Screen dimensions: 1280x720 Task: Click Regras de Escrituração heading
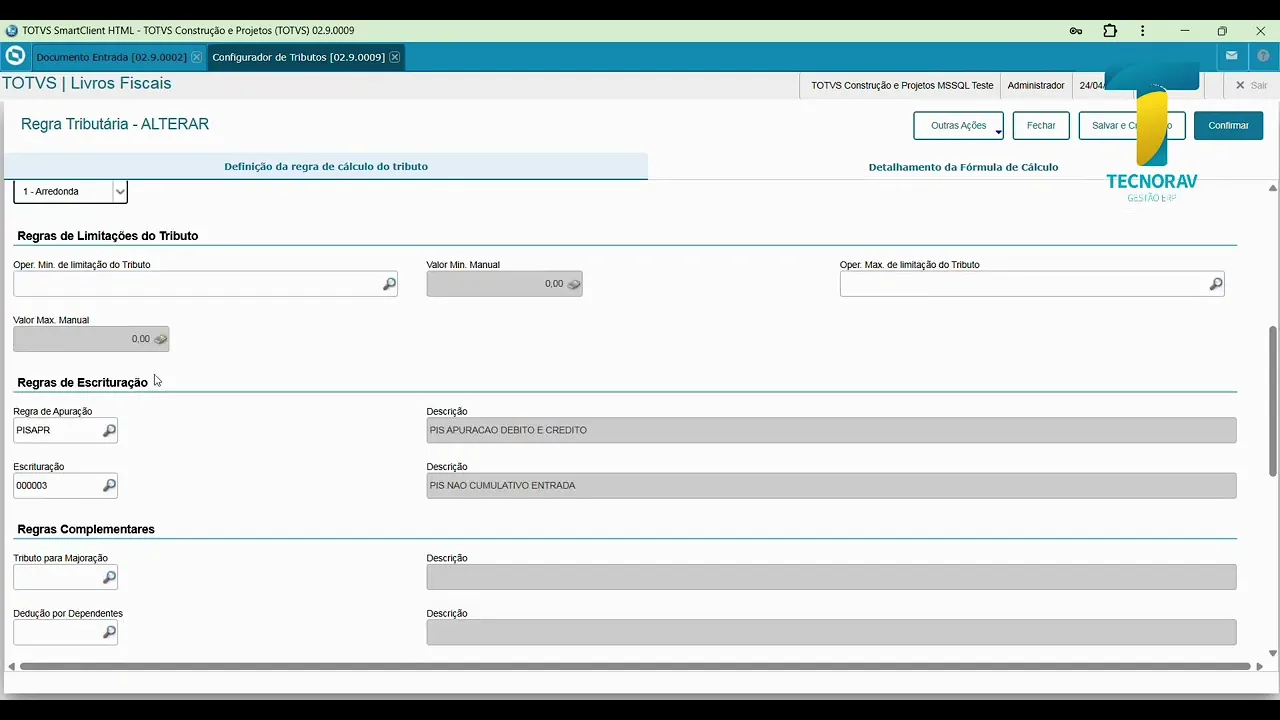(82, 383)
